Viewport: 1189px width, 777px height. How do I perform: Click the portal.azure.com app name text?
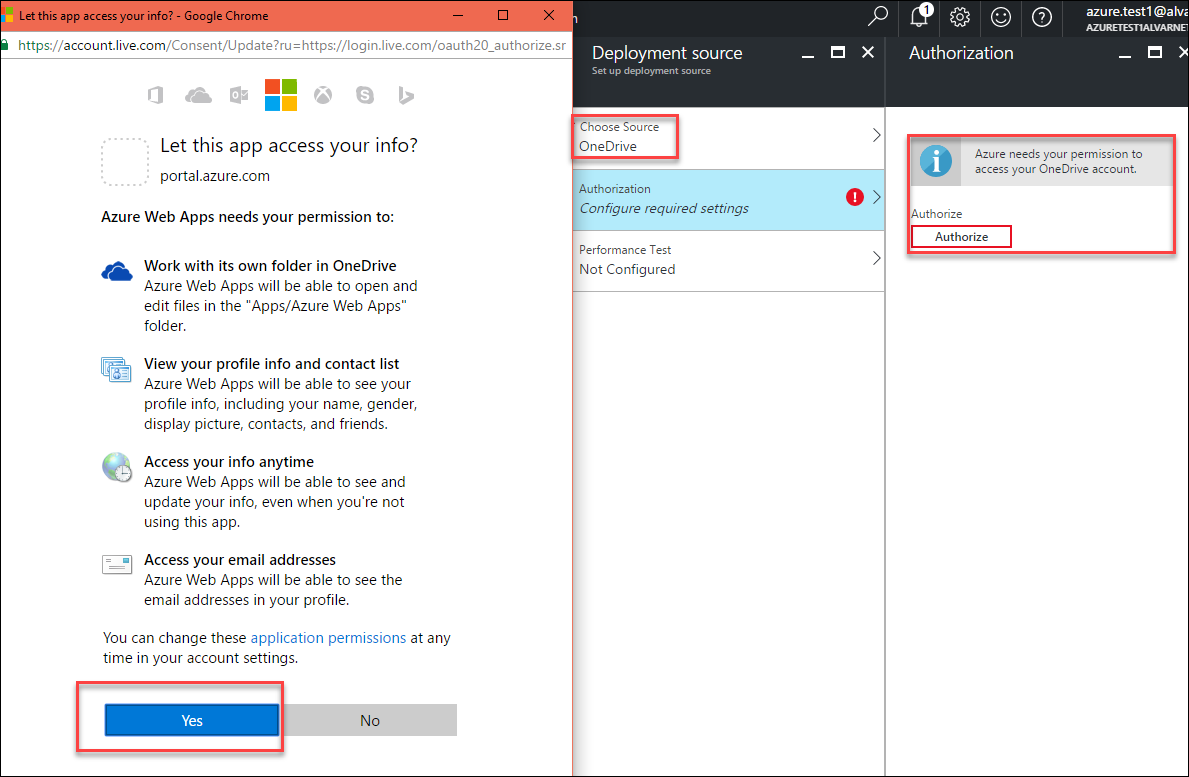coord(215,176)
